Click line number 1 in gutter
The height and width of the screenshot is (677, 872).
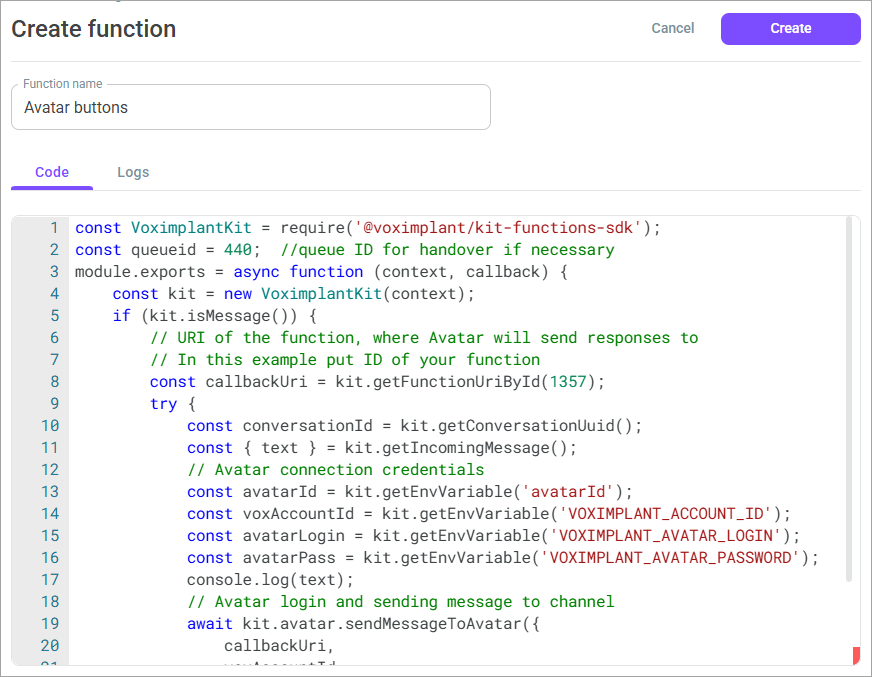[x=54, y=228]
